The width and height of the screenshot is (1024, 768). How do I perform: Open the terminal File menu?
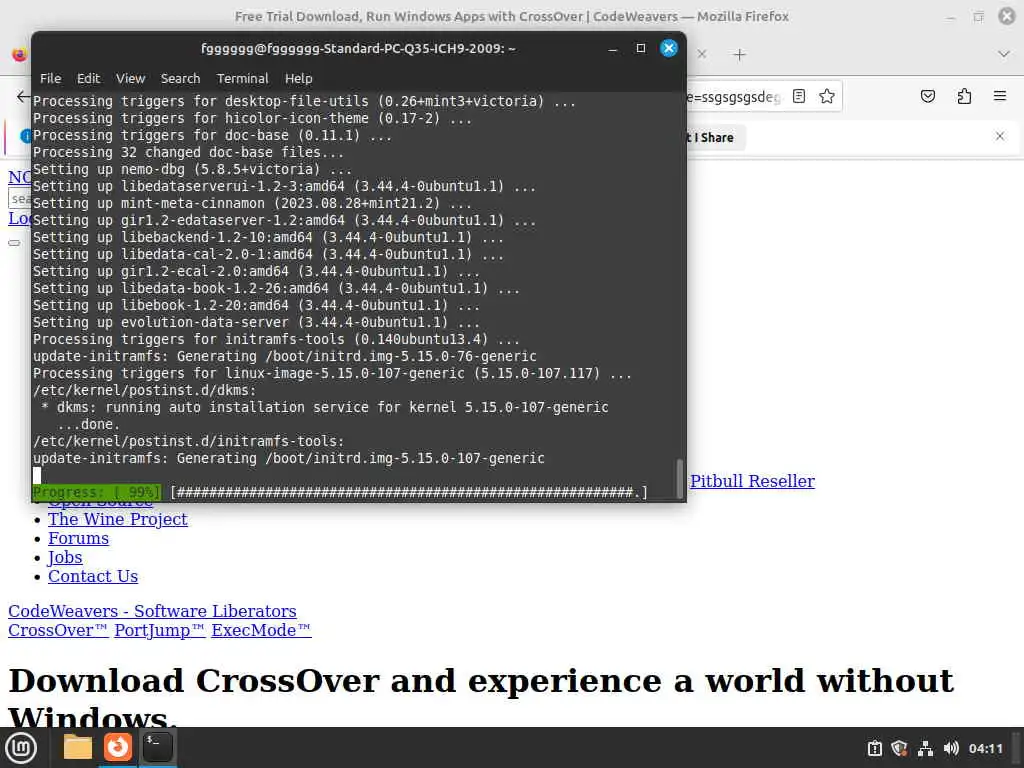tap(50, 78)
